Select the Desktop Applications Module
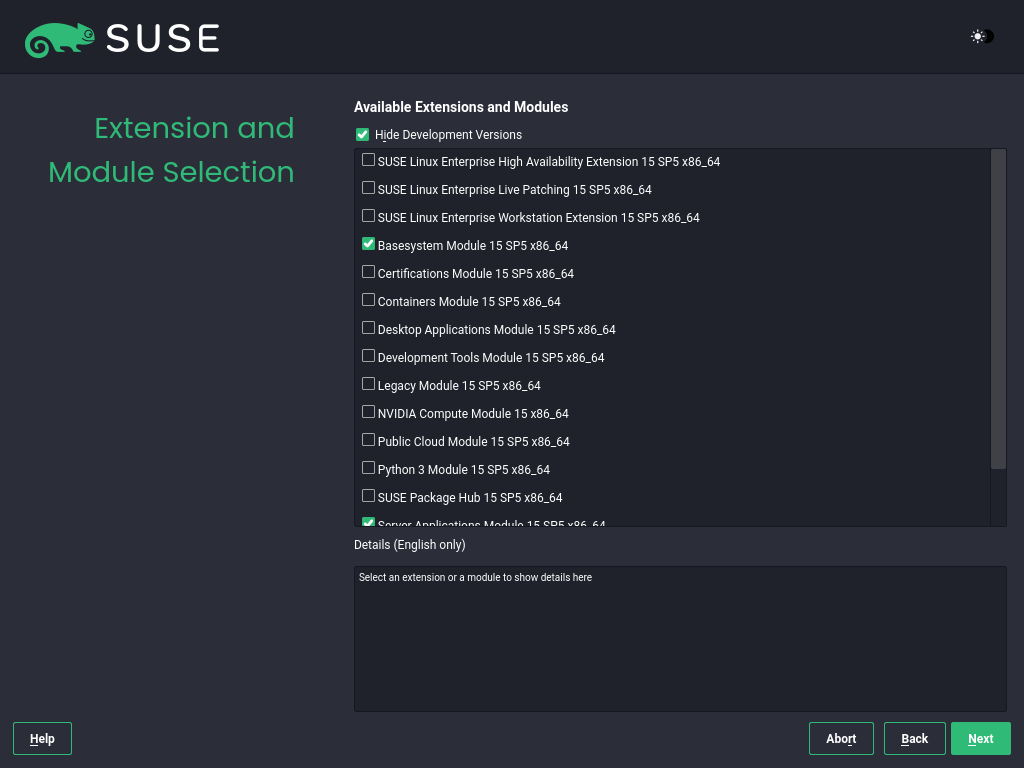This screenshot has width=1024, height=768. pyautogui.click(x=368, y=327)
